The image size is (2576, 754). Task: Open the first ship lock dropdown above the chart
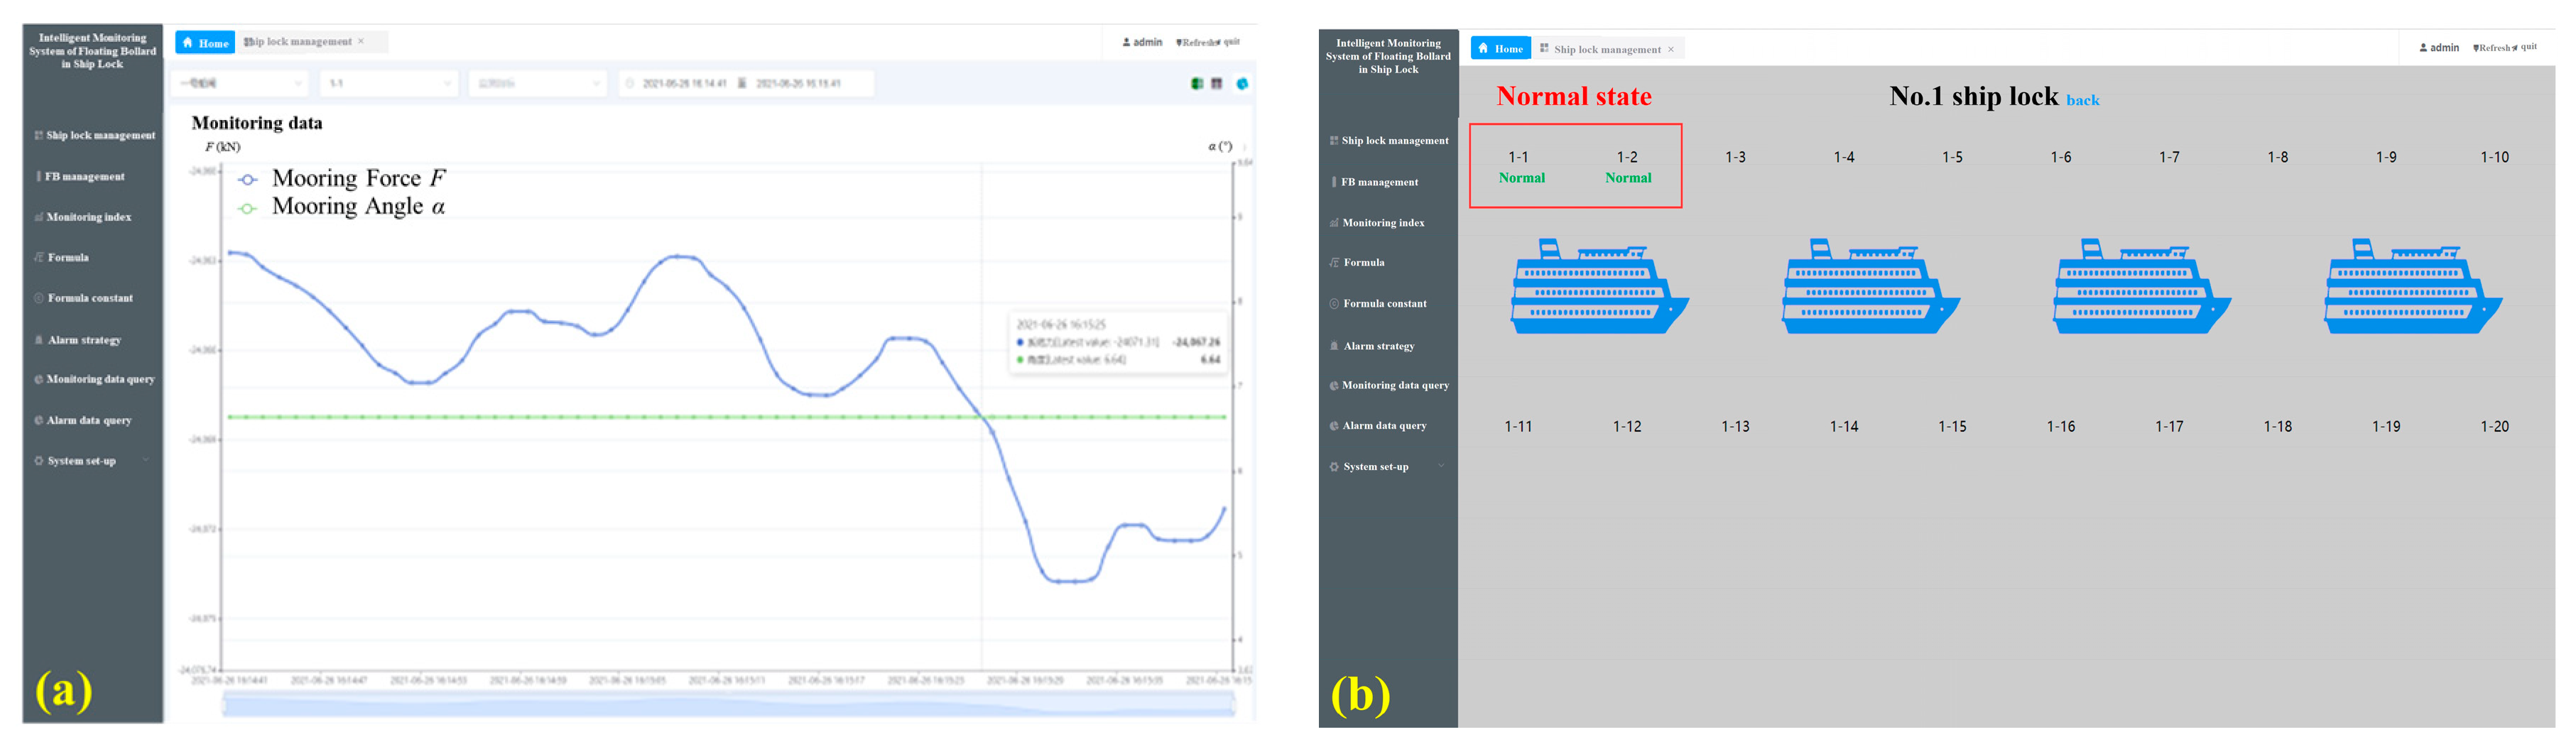point(240,83)
